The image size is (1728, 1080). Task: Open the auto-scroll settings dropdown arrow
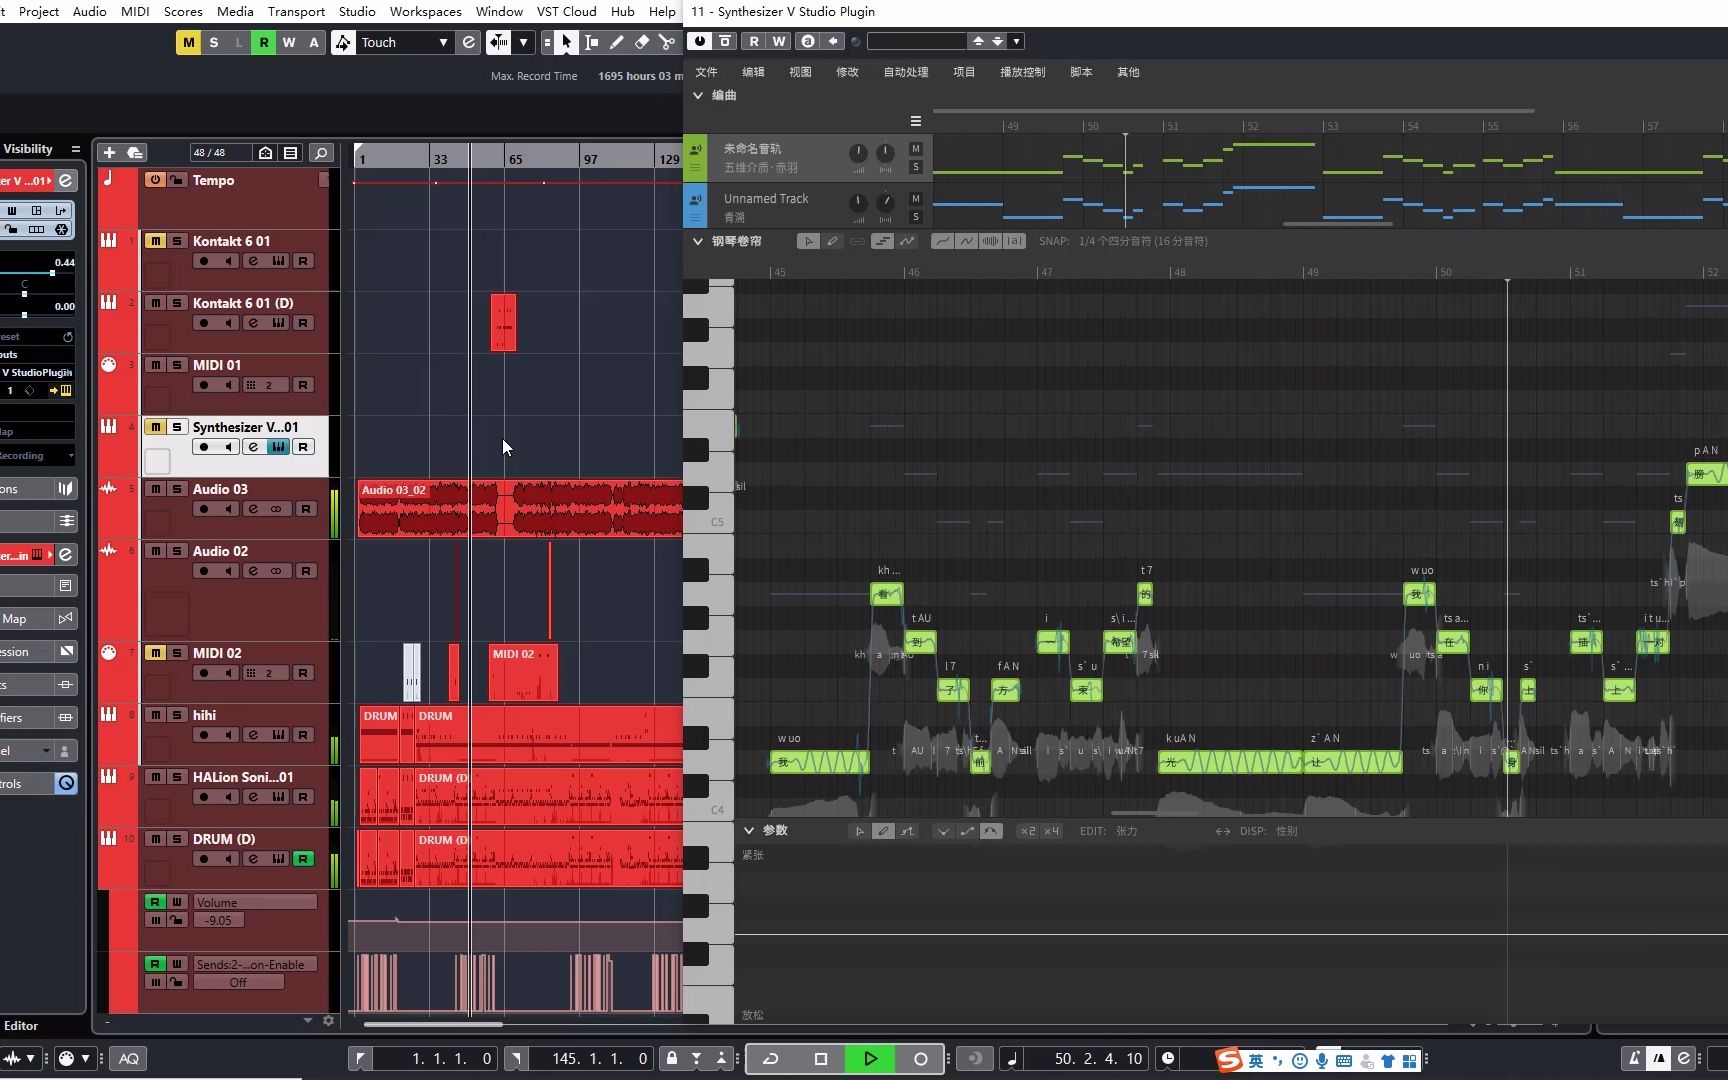point(523,42)
